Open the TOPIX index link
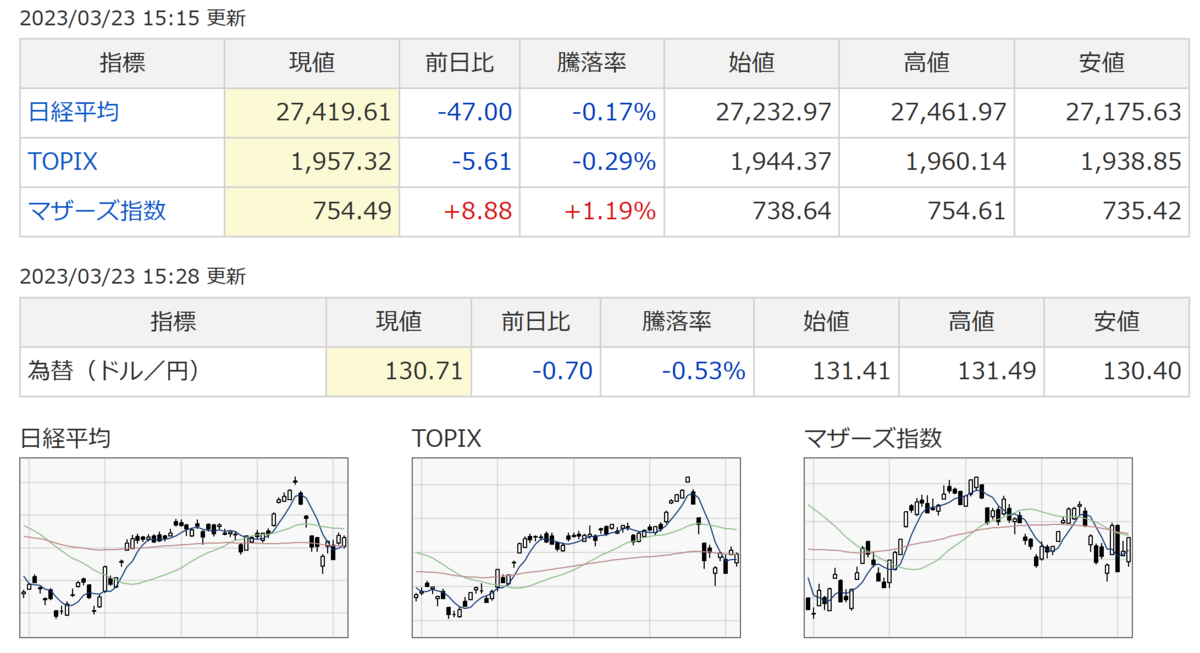Image resolution: width=1200 pixels, height=653 pixels. [62, 161]
